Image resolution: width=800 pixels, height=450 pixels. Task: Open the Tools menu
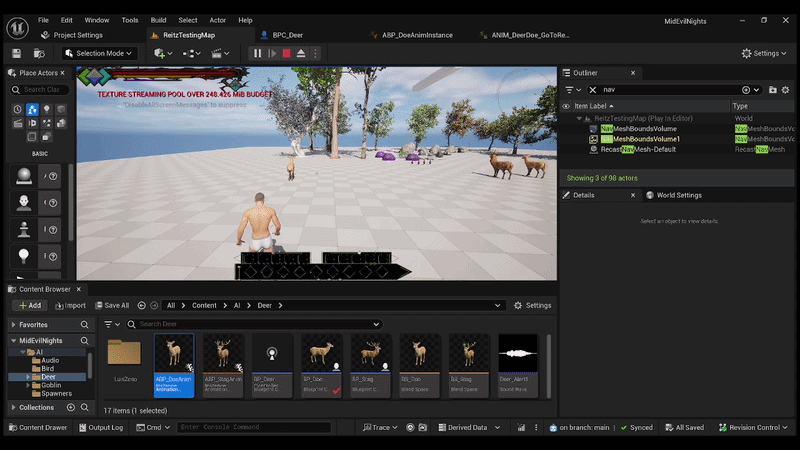click(130, 20)
